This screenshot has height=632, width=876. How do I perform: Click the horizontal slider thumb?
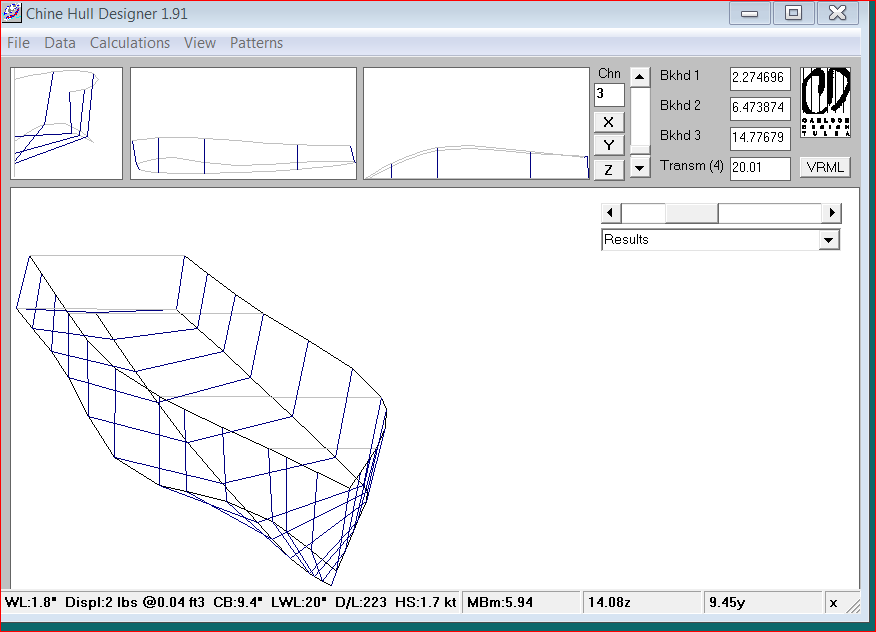point(691,213)
